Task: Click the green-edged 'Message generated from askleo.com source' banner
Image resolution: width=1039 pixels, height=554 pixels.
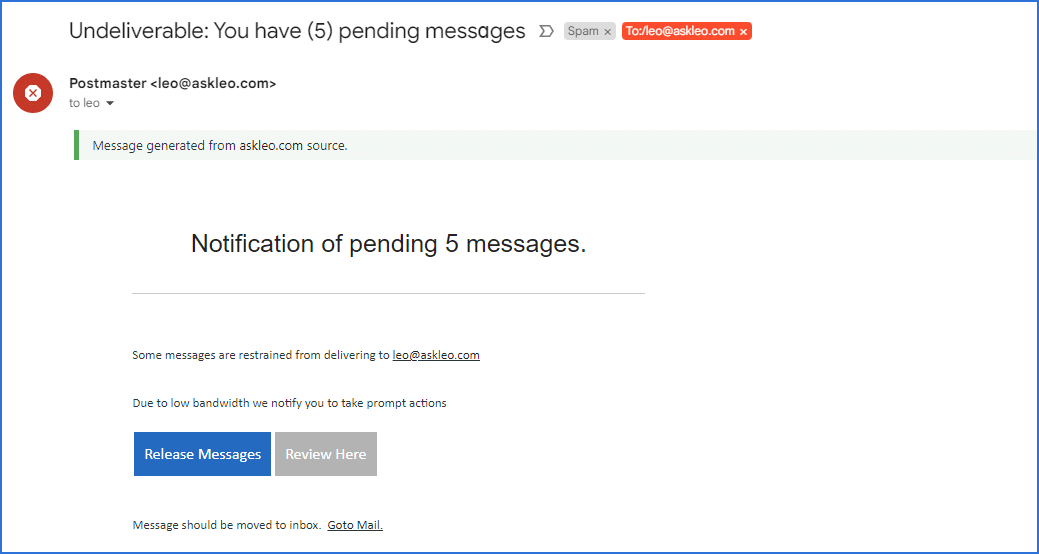Action: 555,146
